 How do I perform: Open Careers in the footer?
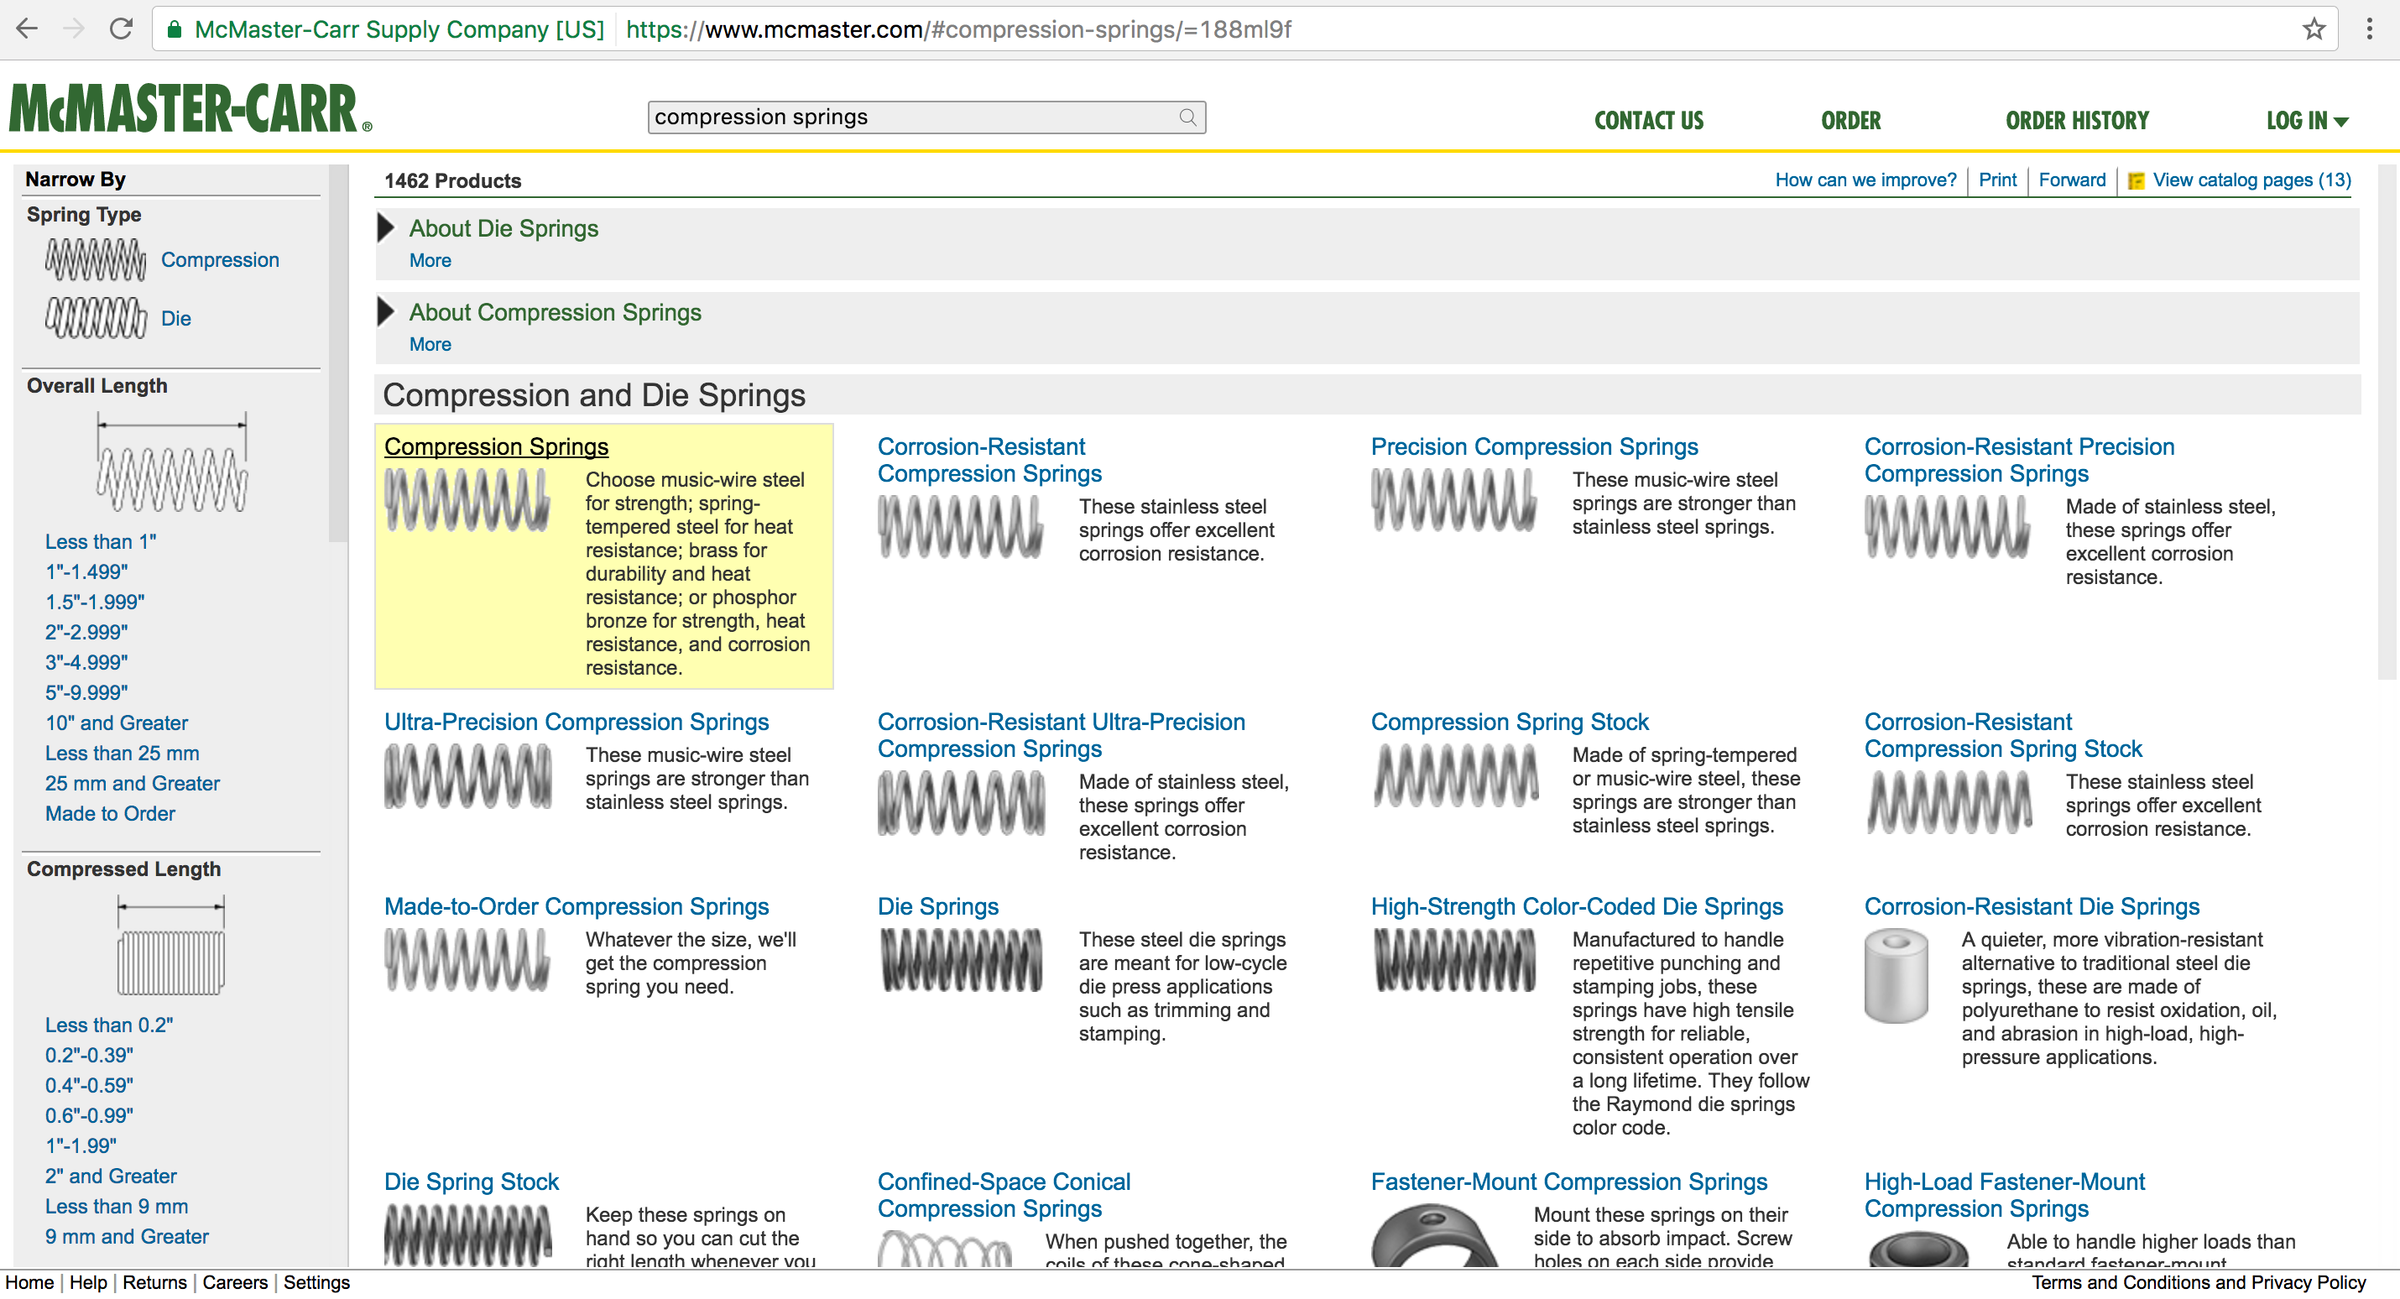tap(235, 1282)
